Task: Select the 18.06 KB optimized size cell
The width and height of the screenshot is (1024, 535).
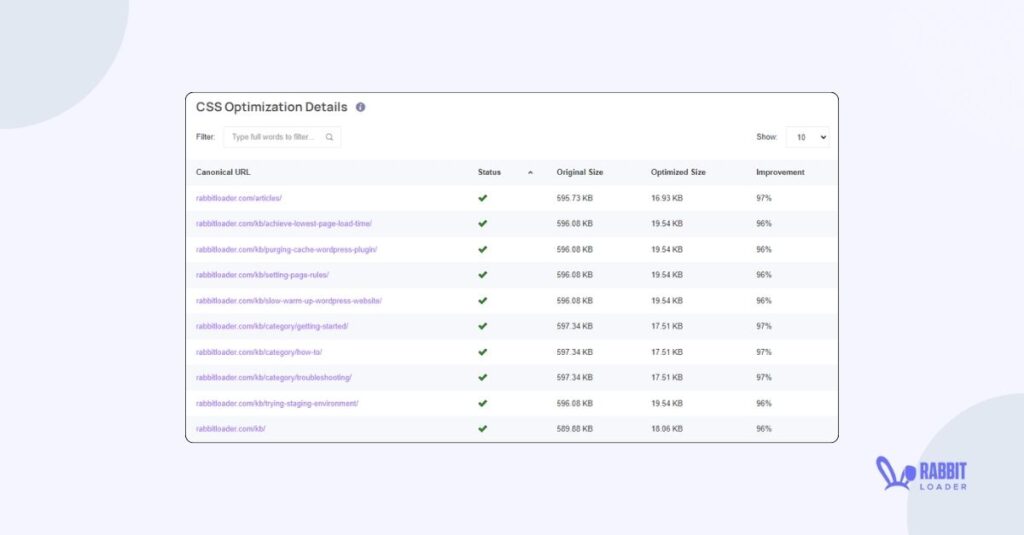Action: click(667, 429)
